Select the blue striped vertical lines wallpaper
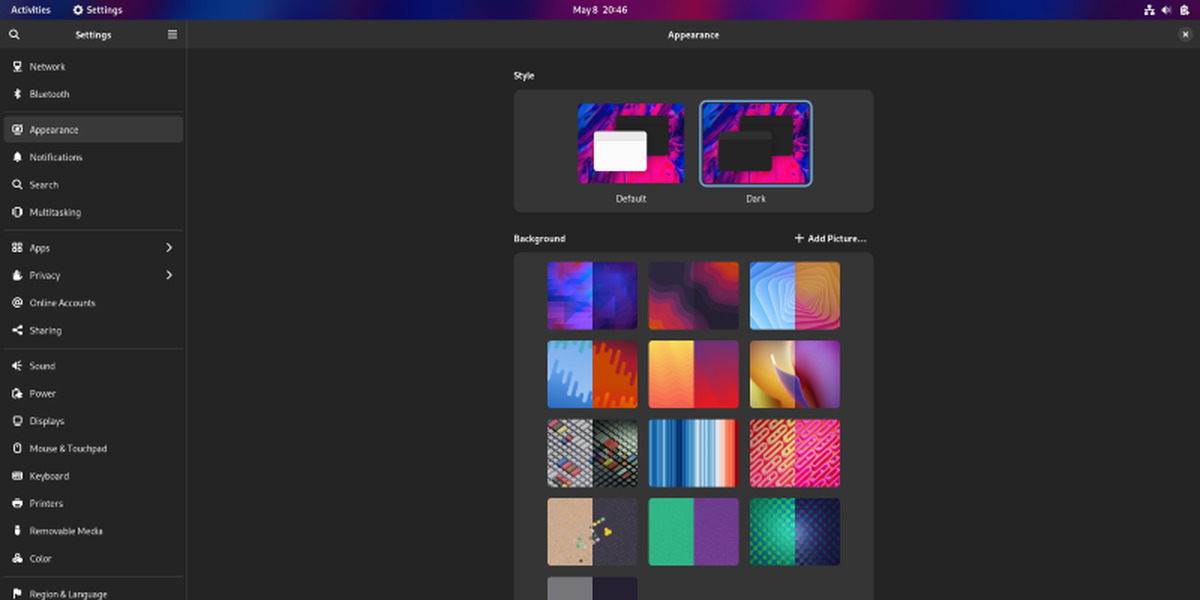Viewport: 1200px width, 600px height. click(693, 453)
